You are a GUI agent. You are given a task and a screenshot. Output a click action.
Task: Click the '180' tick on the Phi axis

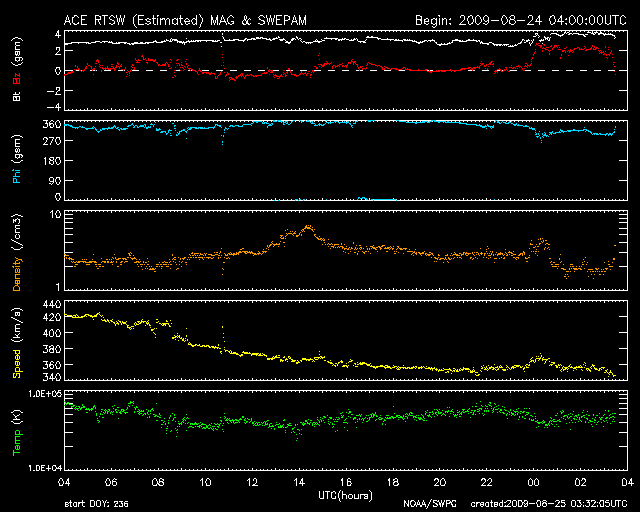click(52, 161)
